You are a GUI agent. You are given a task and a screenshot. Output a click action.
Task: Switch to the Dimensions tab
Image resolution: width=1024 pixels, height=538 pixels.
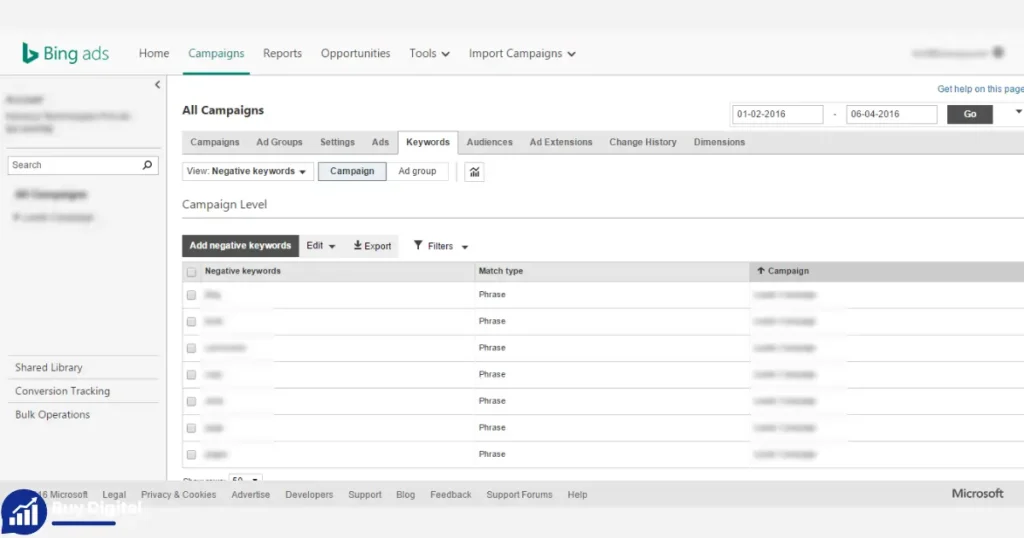click(719, 142)
